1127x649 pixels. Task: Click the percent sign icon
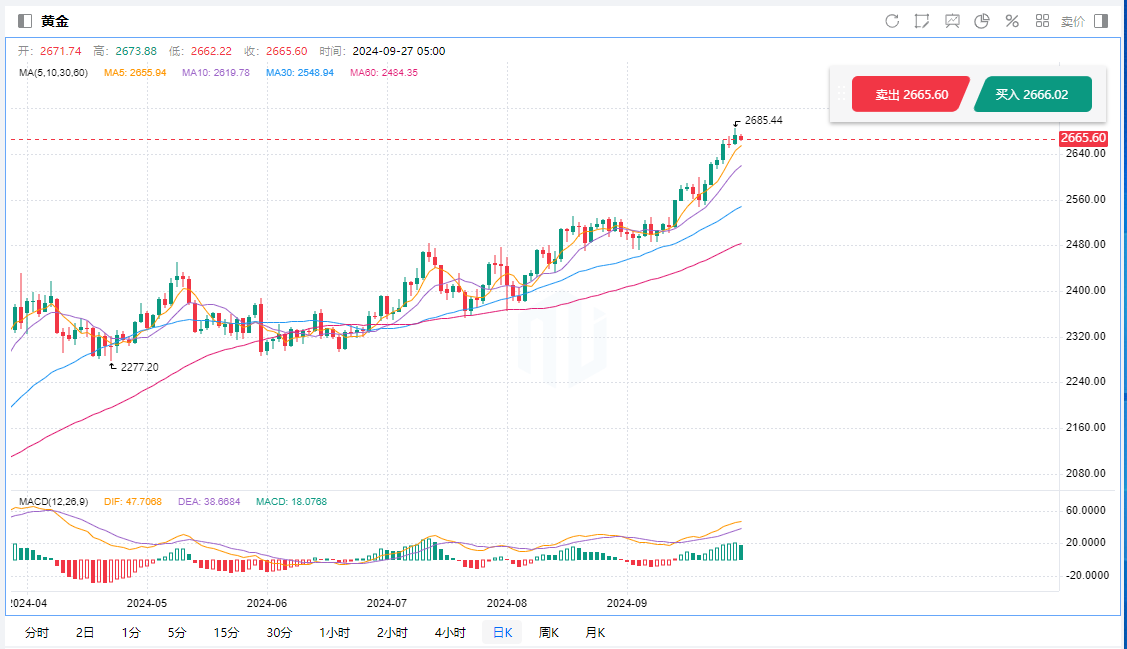[1012, 21]
